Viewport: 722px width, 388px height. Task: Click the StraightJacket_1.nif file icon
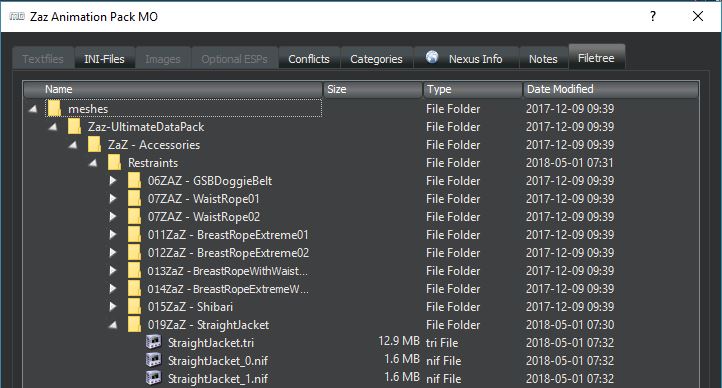click(x=154, y=378)
